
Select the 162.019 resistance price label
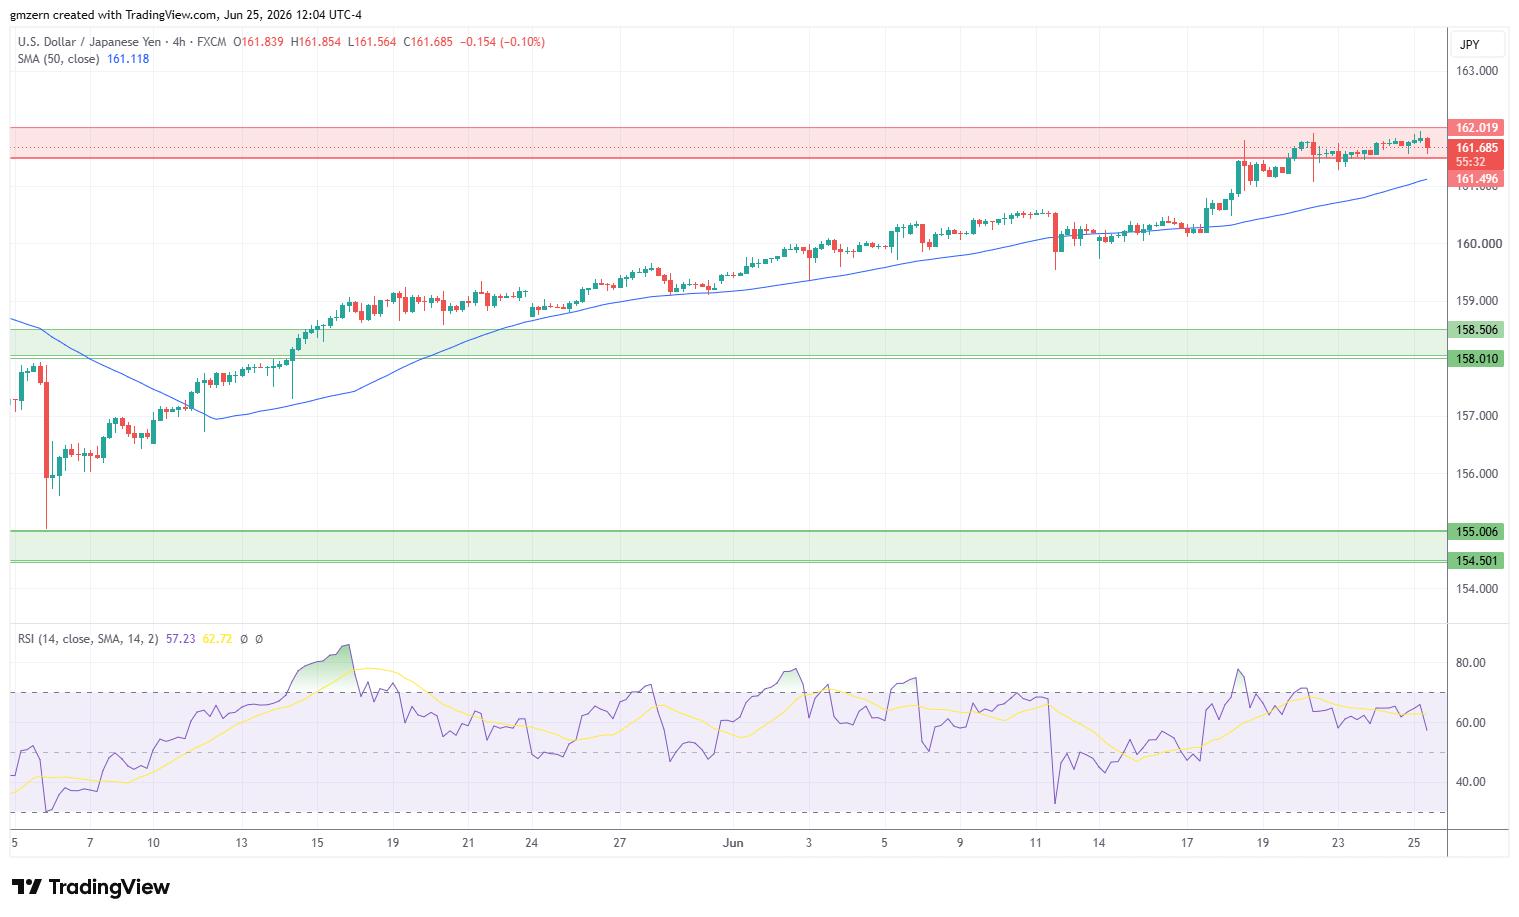1477,128
